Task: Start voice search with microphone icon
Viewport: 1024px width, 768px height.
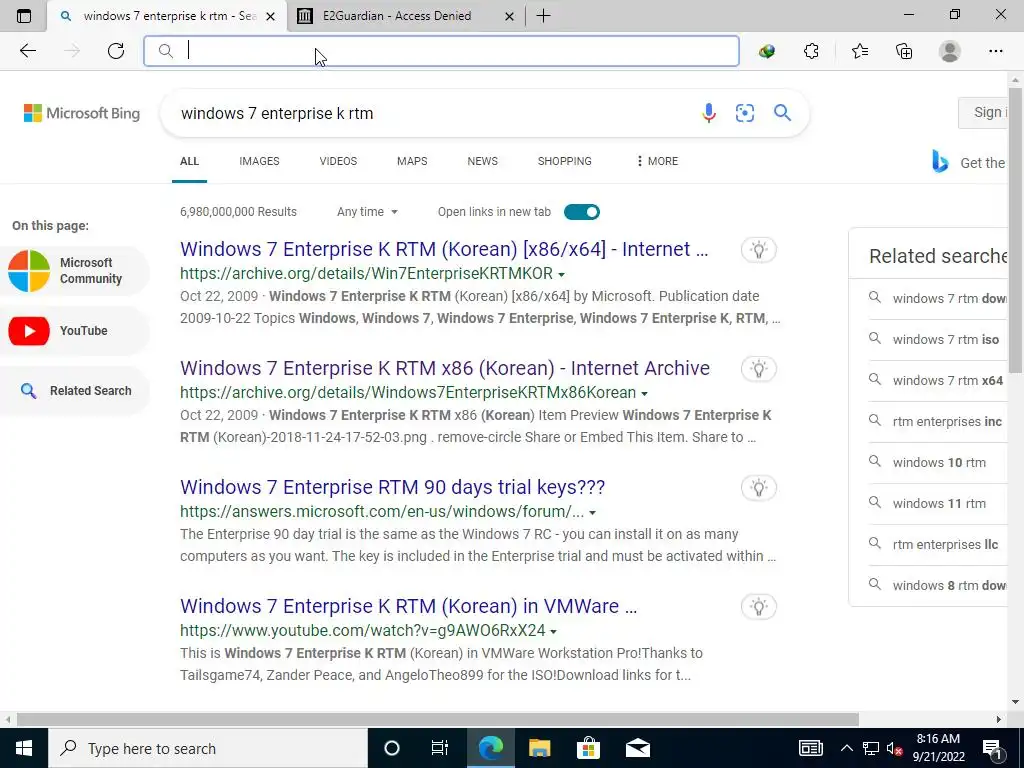Action: coord(709,113)
